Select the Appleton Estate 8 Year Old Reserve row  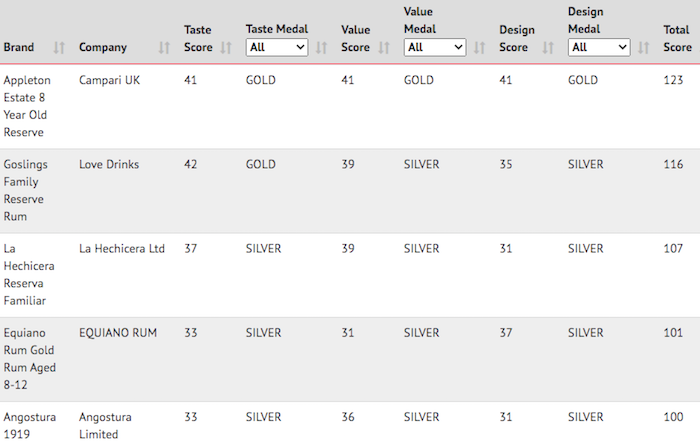350,106
